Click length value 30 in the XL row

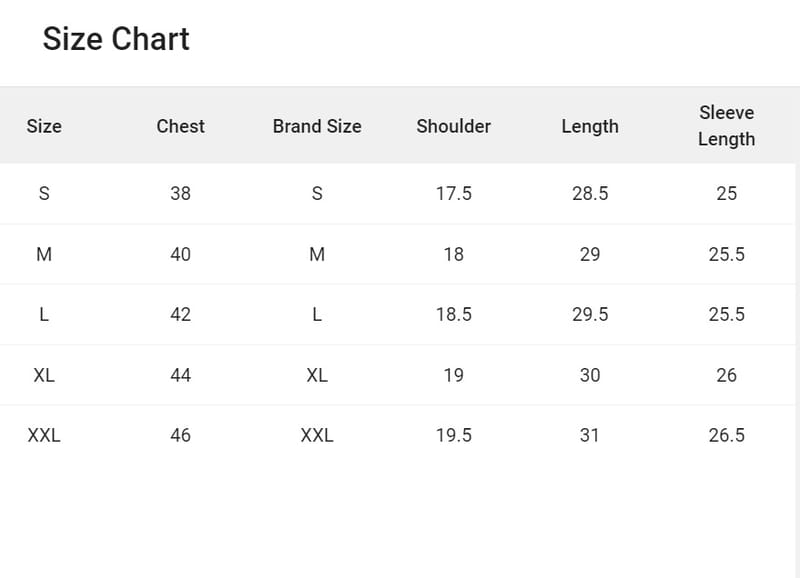pos(590,375)
